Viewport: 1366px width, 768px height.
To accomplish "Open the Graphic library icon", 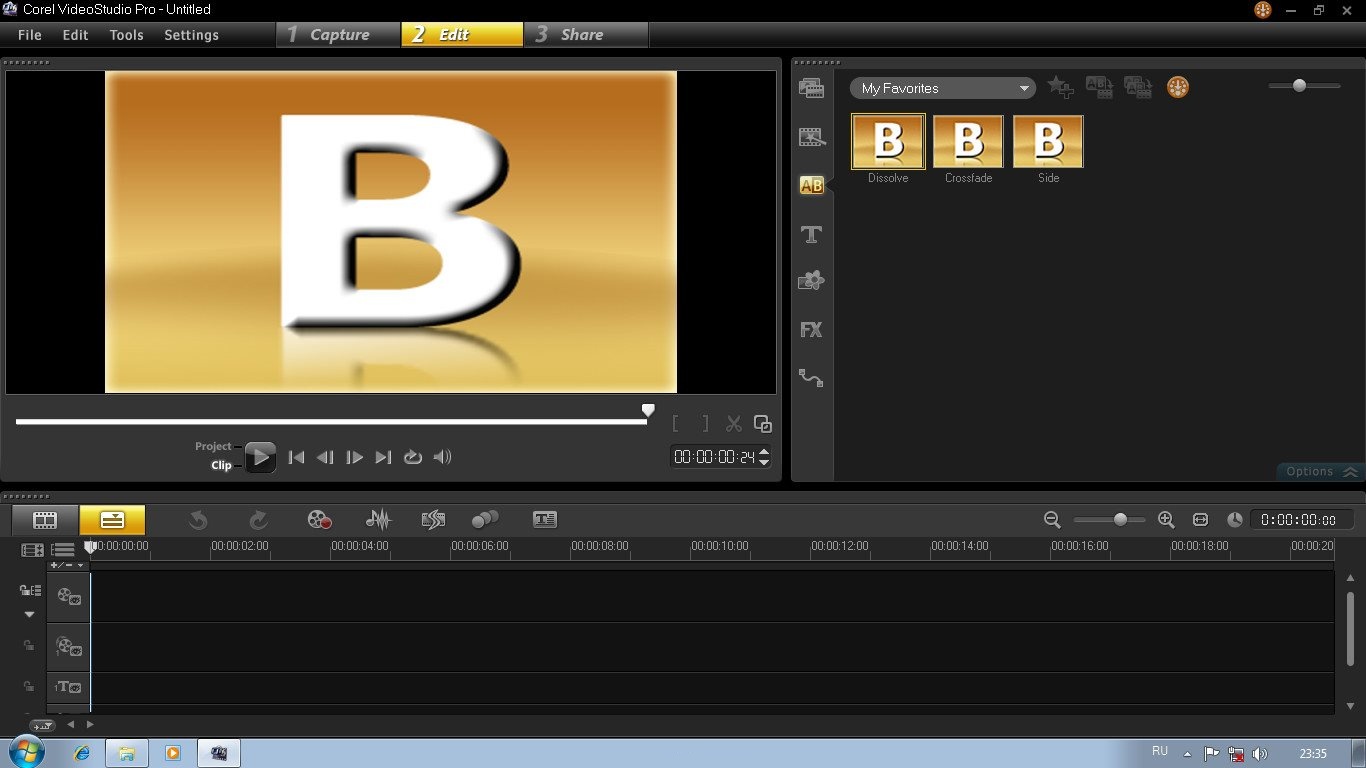I will (x=811, y=281).
